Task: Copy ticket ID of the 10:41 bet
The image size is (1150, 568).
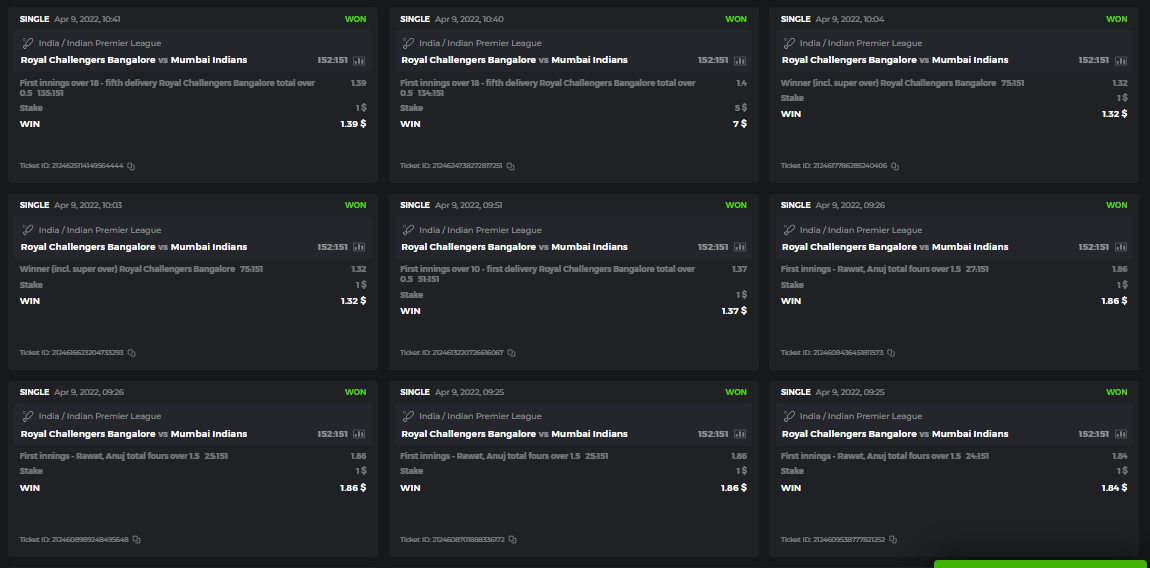Action: pos(131,166)
